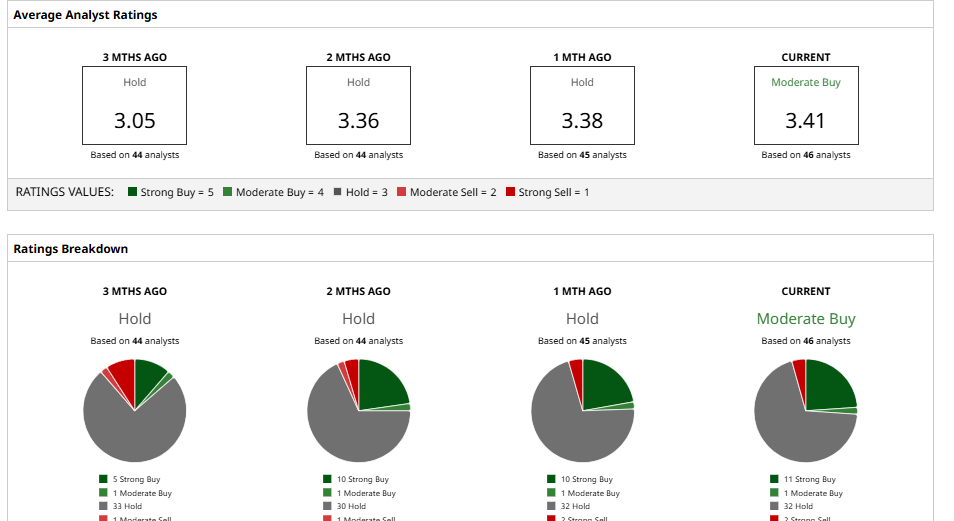Click the 'Strong Sell = 1' legend text

point(554,192)
